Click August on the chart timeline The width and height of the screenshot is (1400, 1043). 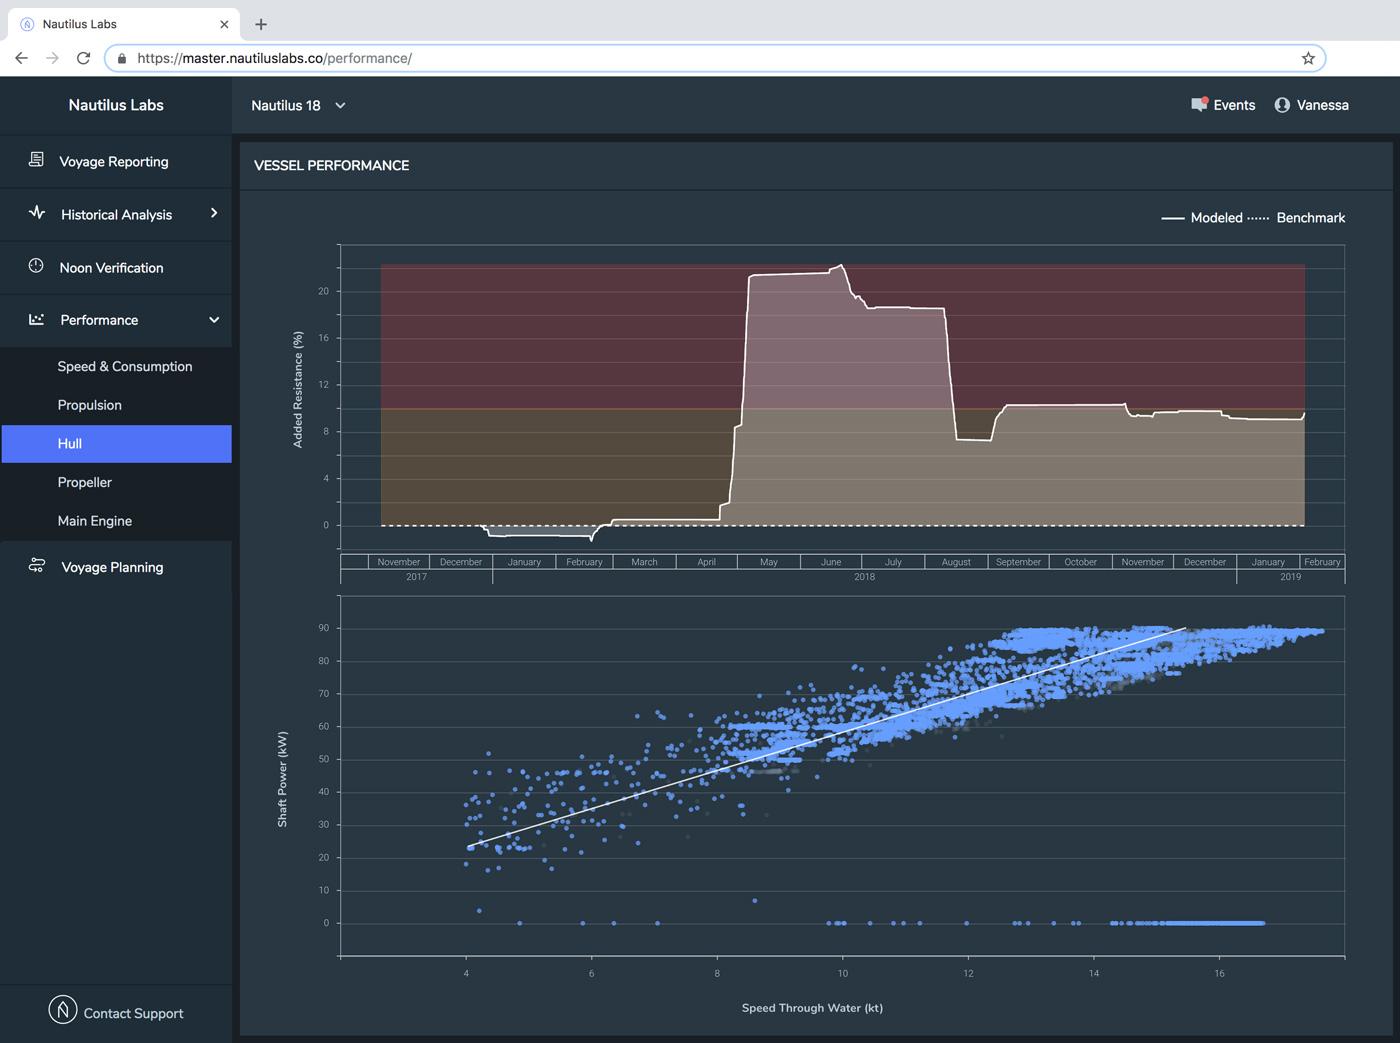click(x=956, y=562)
